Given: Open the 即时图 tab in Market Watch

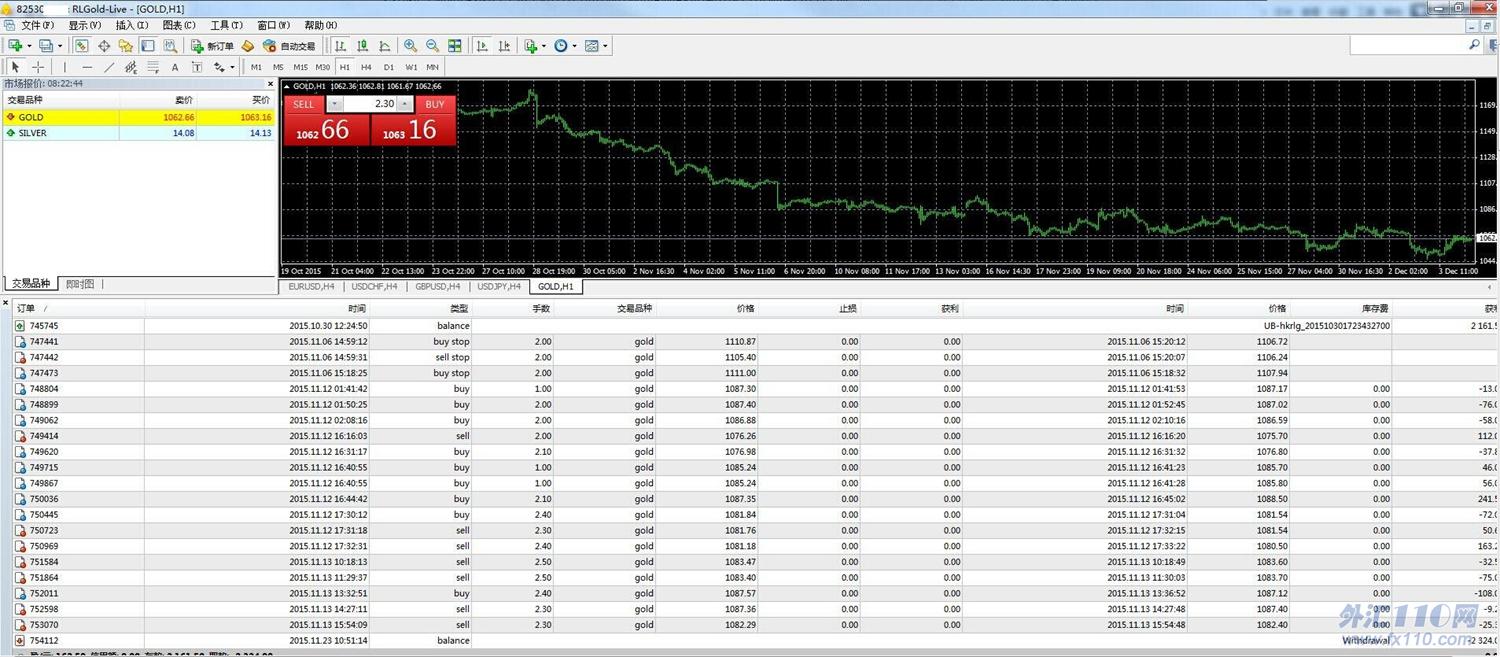Looking at the screenshot, I should pyautogui.click(x=80, y=284).
